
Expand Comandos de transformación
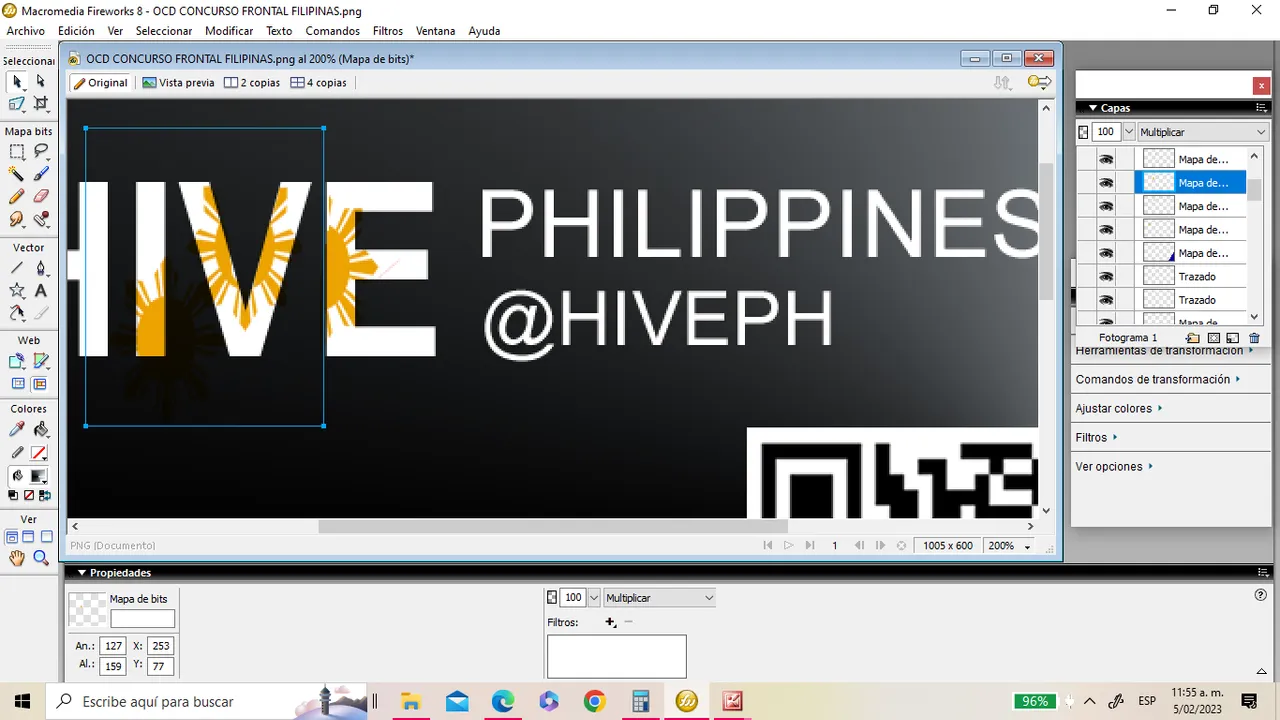1157,379
